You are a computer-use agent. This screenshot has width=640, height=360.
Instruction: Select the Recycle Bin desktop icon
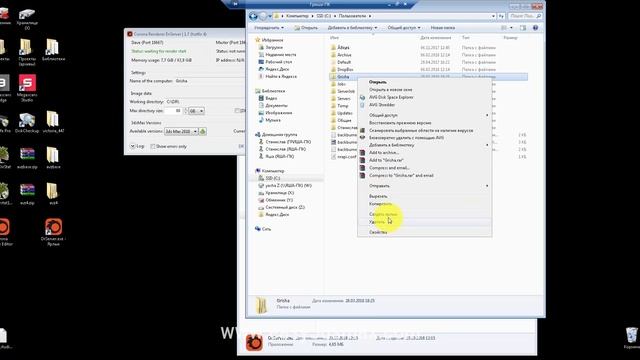coord(632,338)
